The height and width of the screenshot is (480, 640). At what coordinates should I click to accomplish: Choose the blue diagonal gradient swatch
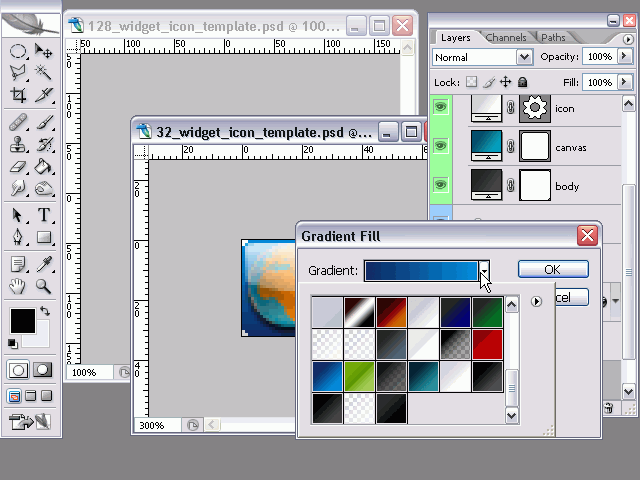(x=327, y=376)
